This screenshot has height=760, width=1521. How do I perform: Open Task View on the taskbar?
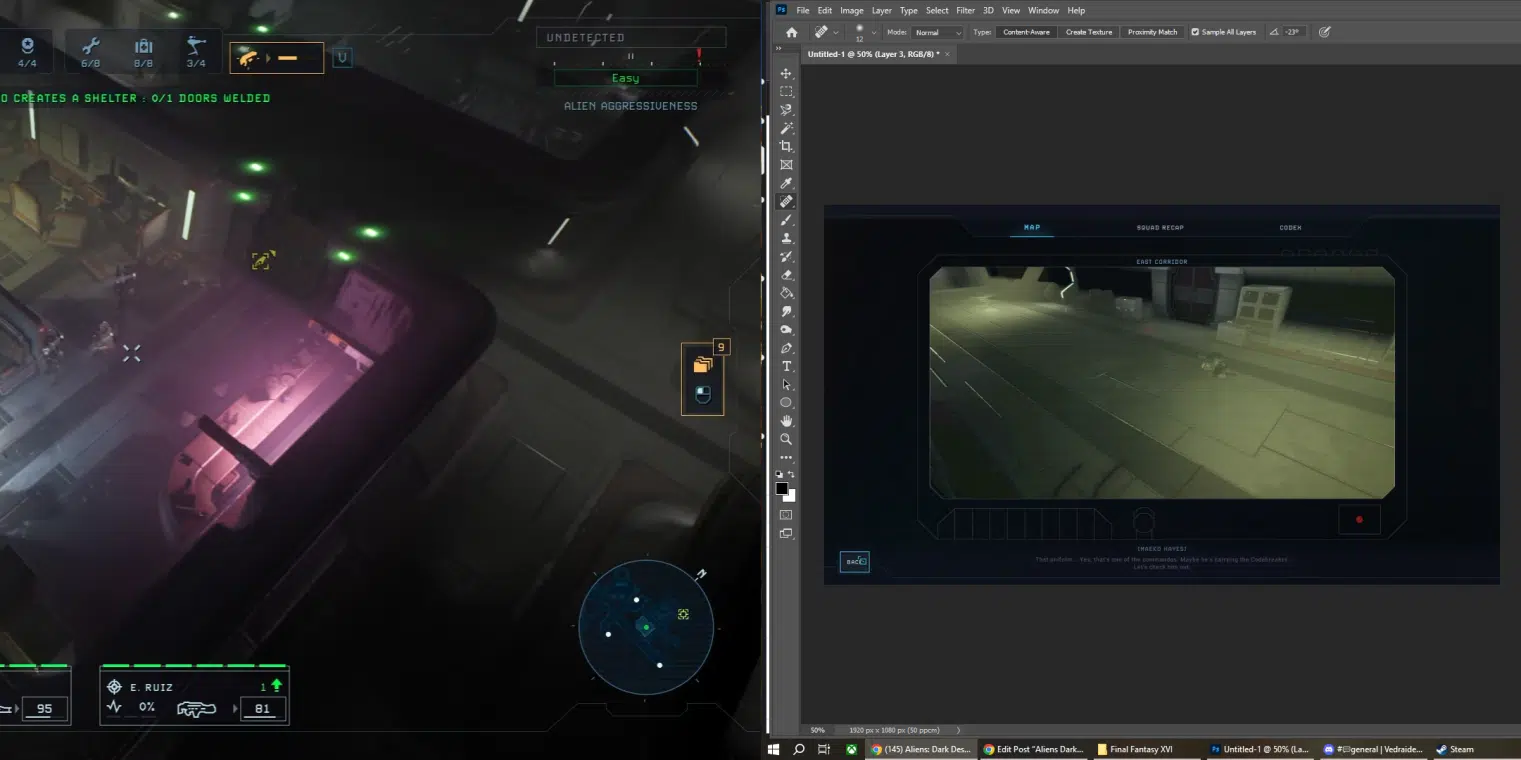pyautogui.click(x=824, y=749)
